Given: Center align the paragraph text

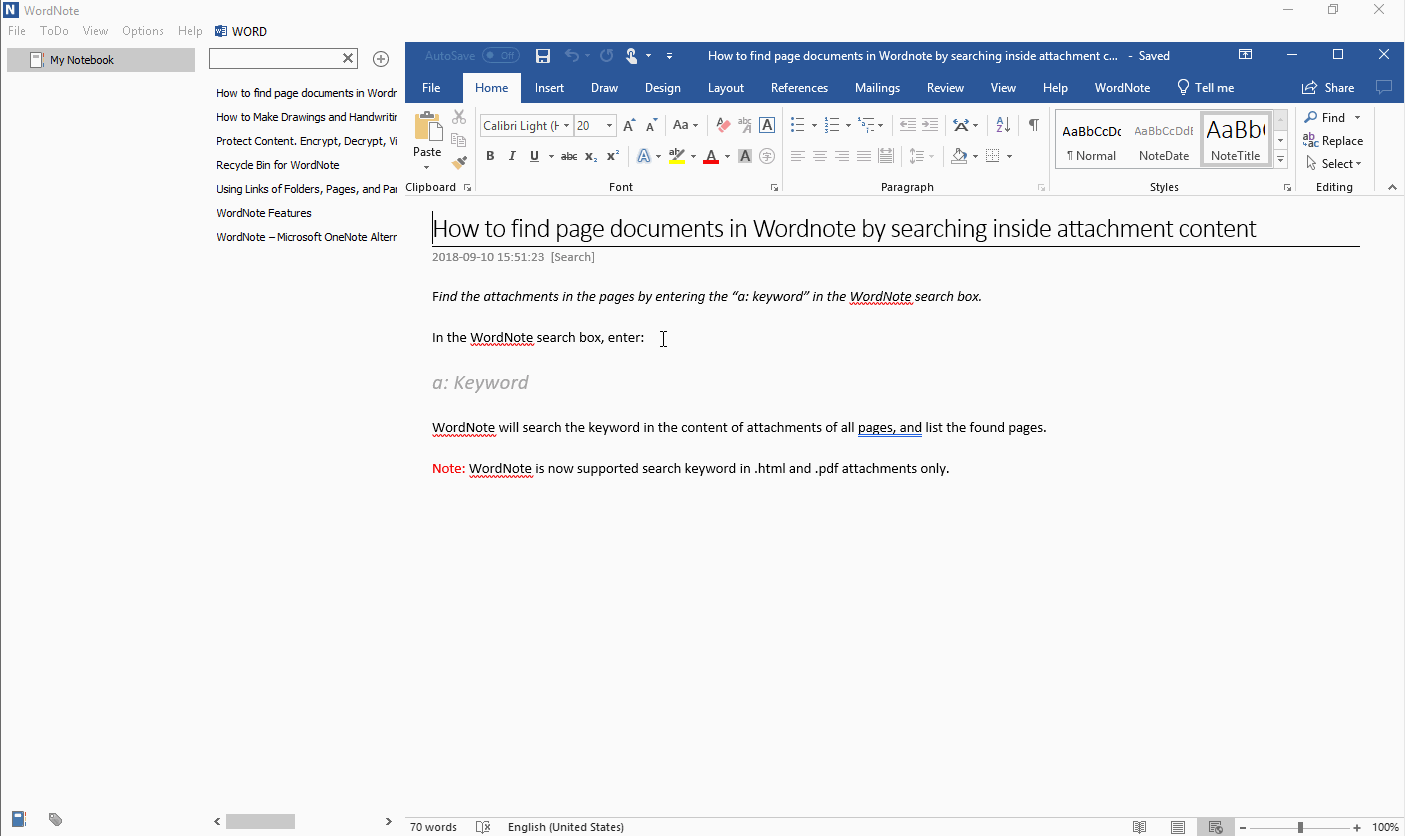Looking at the screenshot, I should pyautogui.click(x=819, y=156).
